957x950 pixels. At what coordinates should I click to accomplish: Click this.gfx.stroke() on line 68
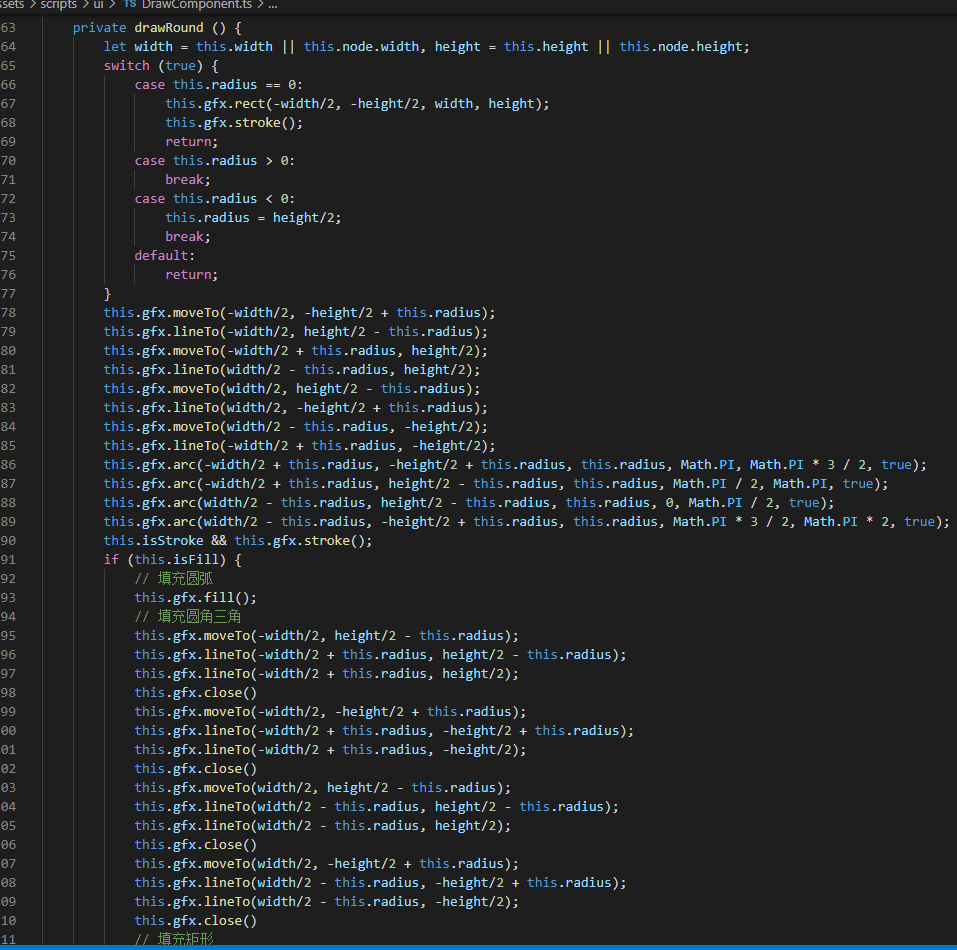tap(234, 123)
